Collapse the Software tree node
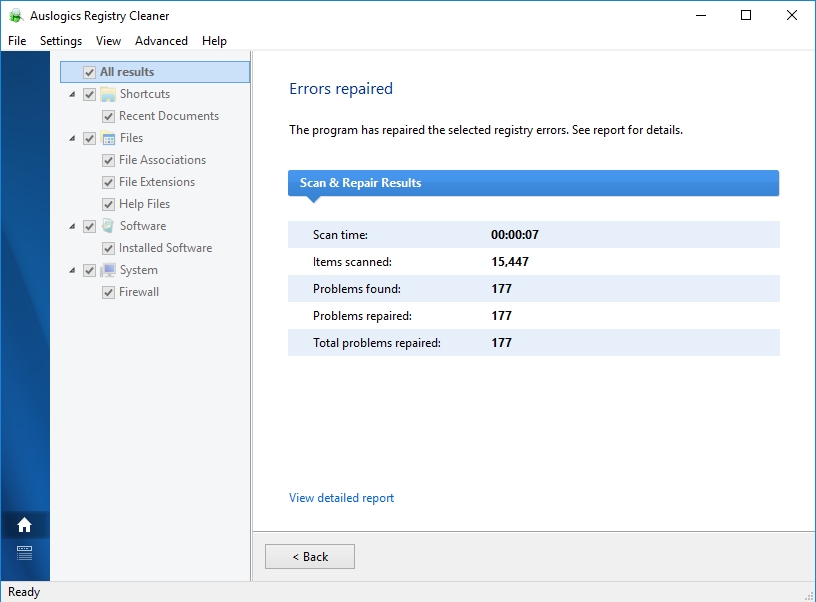The image size is (816, 602). click(72, 226)
